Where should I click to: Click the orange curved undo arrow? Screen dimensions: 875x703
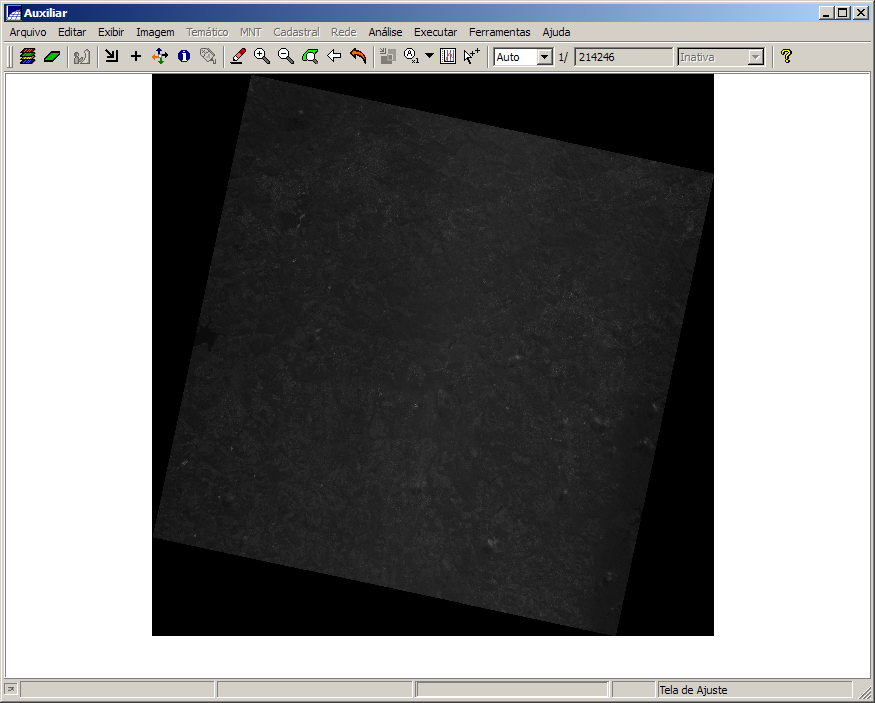(x=358, y=57)
